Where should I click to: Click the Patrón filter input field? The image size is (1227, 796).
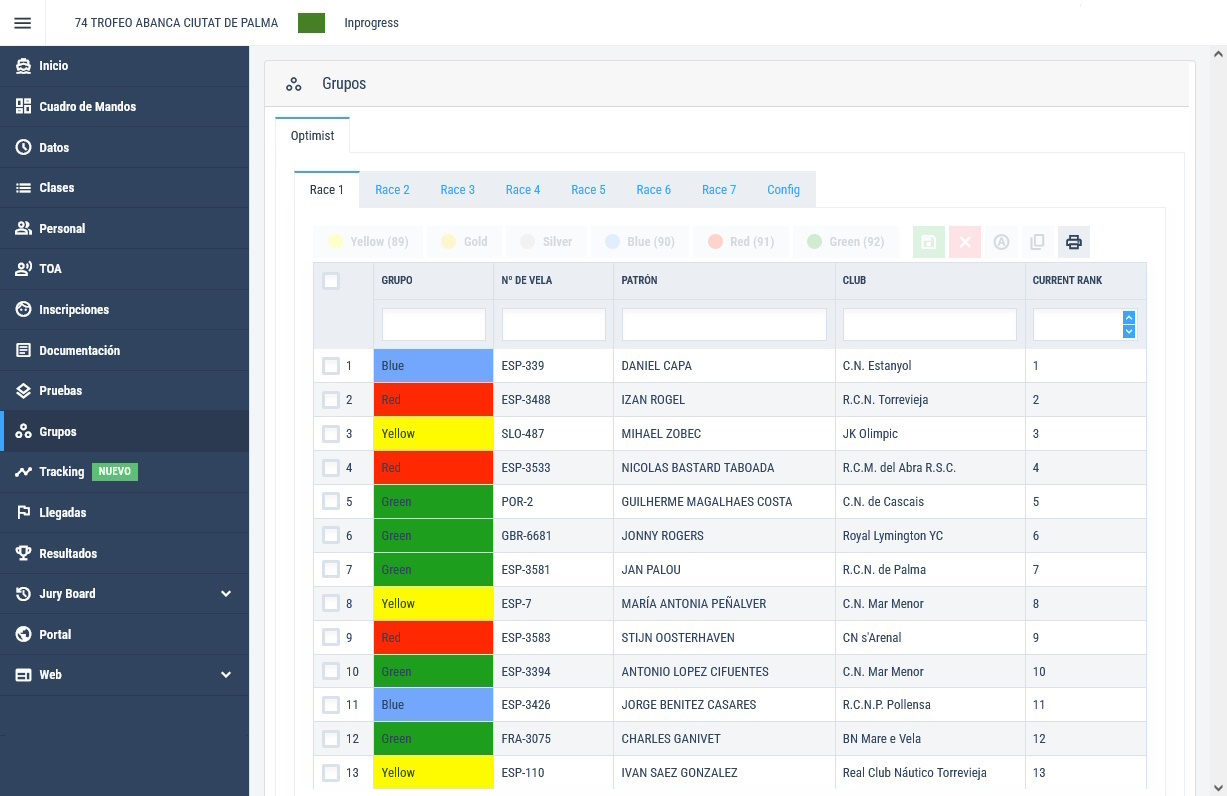click(724, 324)
